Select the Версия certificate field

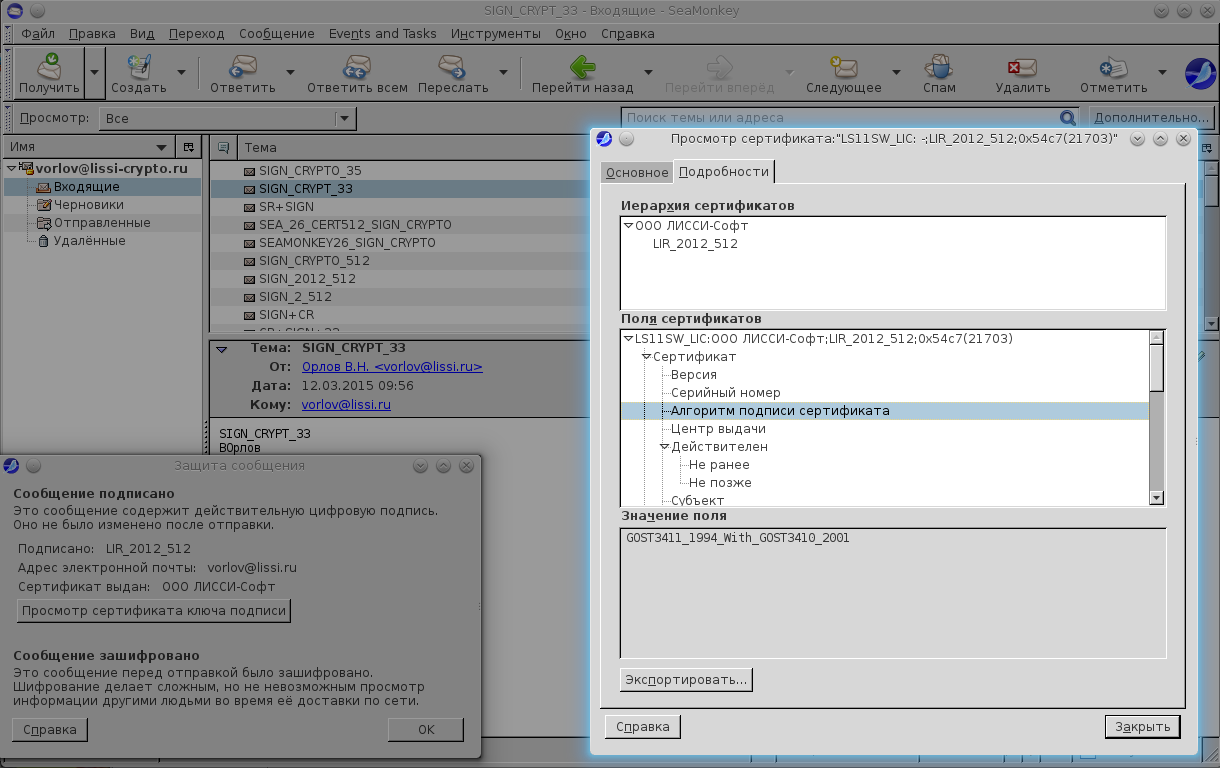pyautogui.click(x=693, y=375)
